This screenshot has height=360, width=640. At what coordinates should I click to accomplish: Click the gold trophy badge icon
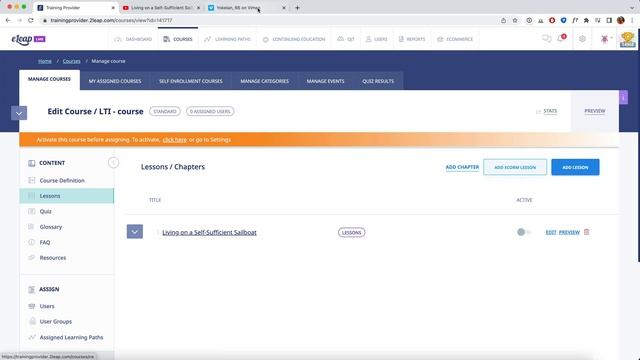[x=627, y=40]
